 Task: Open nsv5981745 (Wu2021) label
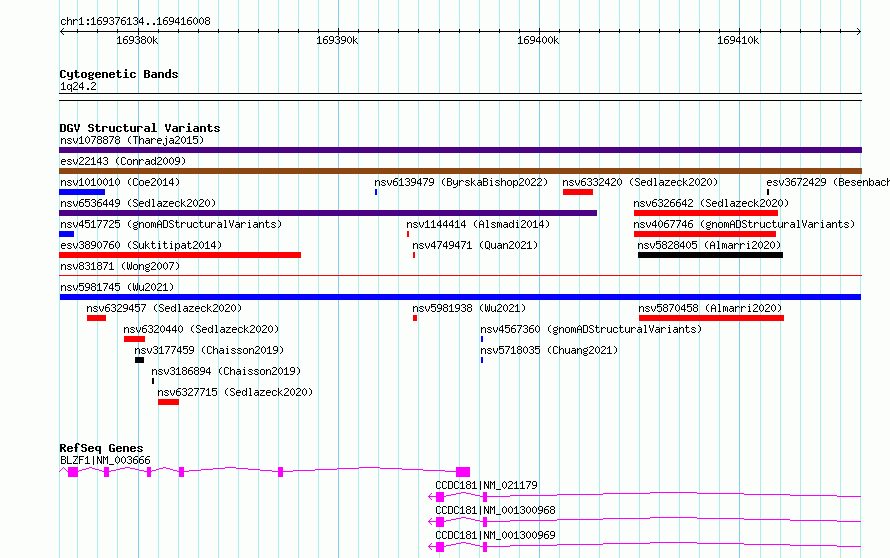tap(117, 287)
